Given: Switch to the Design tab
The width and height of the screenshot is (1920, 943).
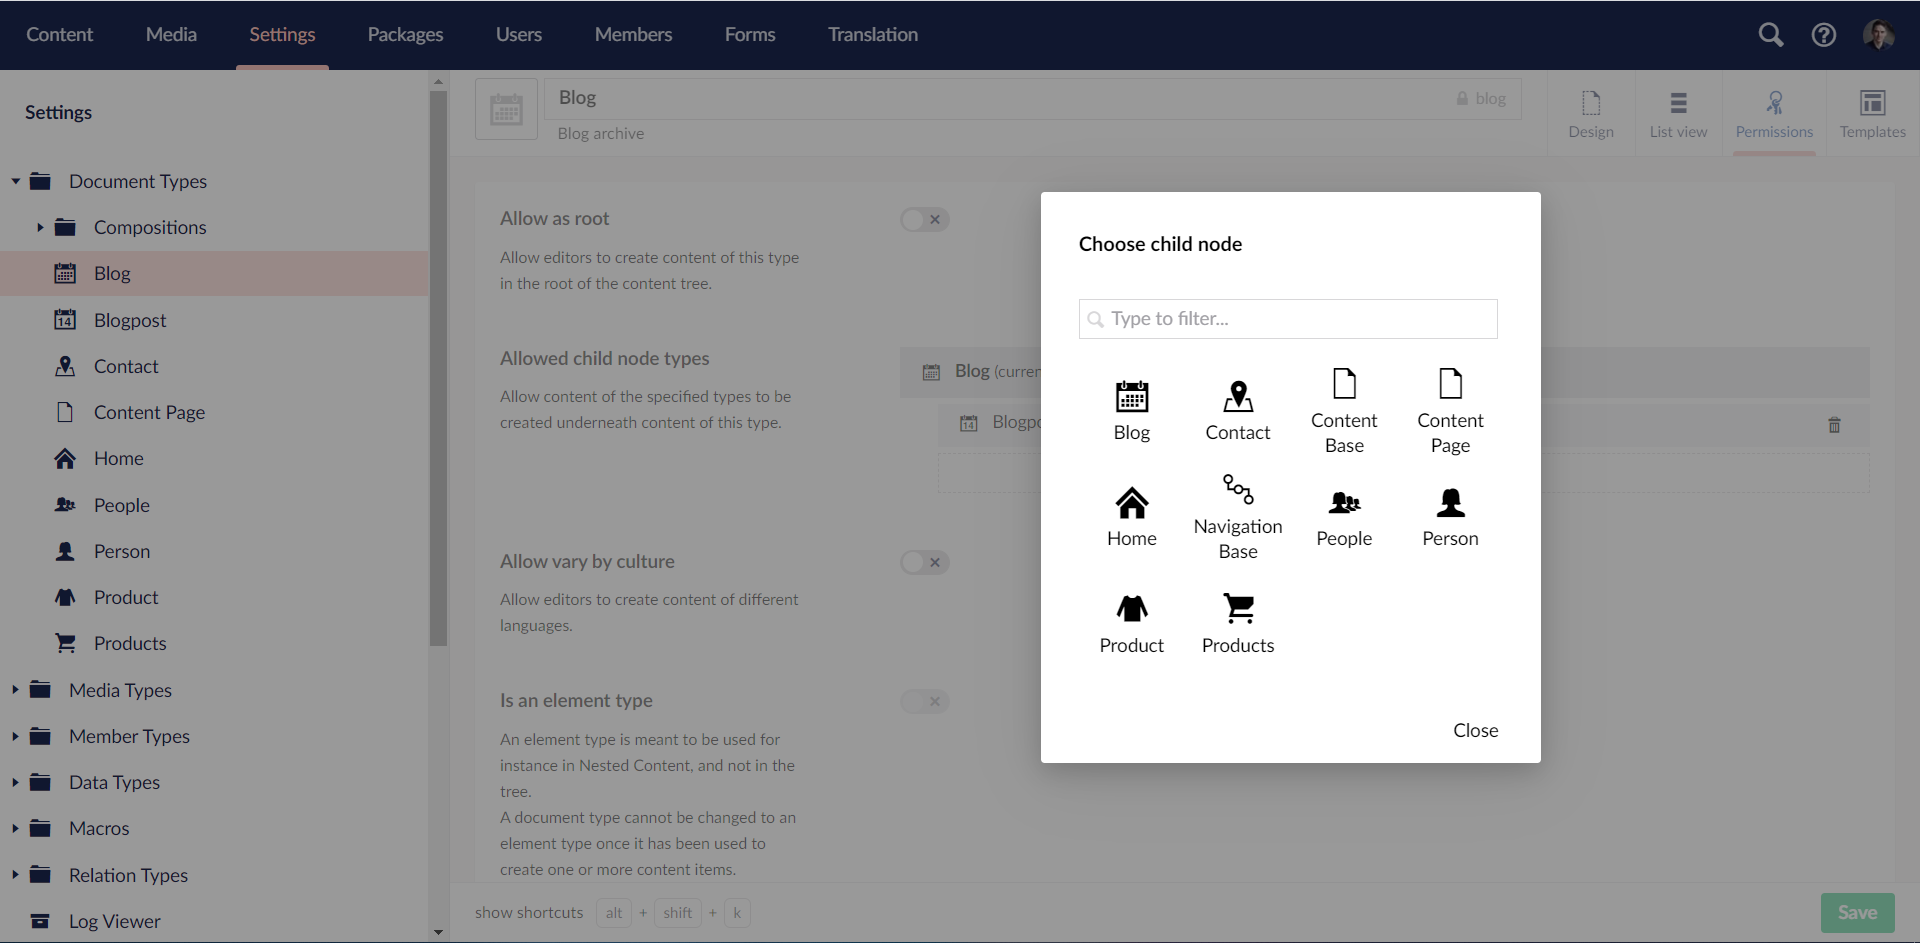Looking at the screenshot, I should coord(1590,113).
